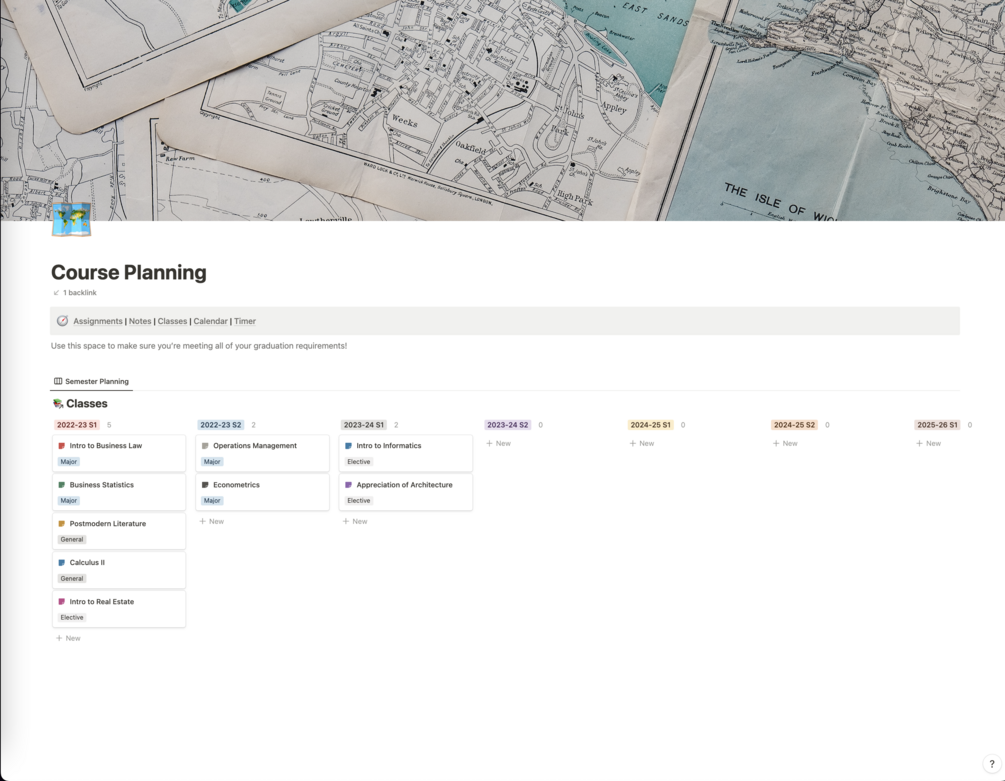
Task: Switch to the Semester Planning tab
Action: click(91, 381)
